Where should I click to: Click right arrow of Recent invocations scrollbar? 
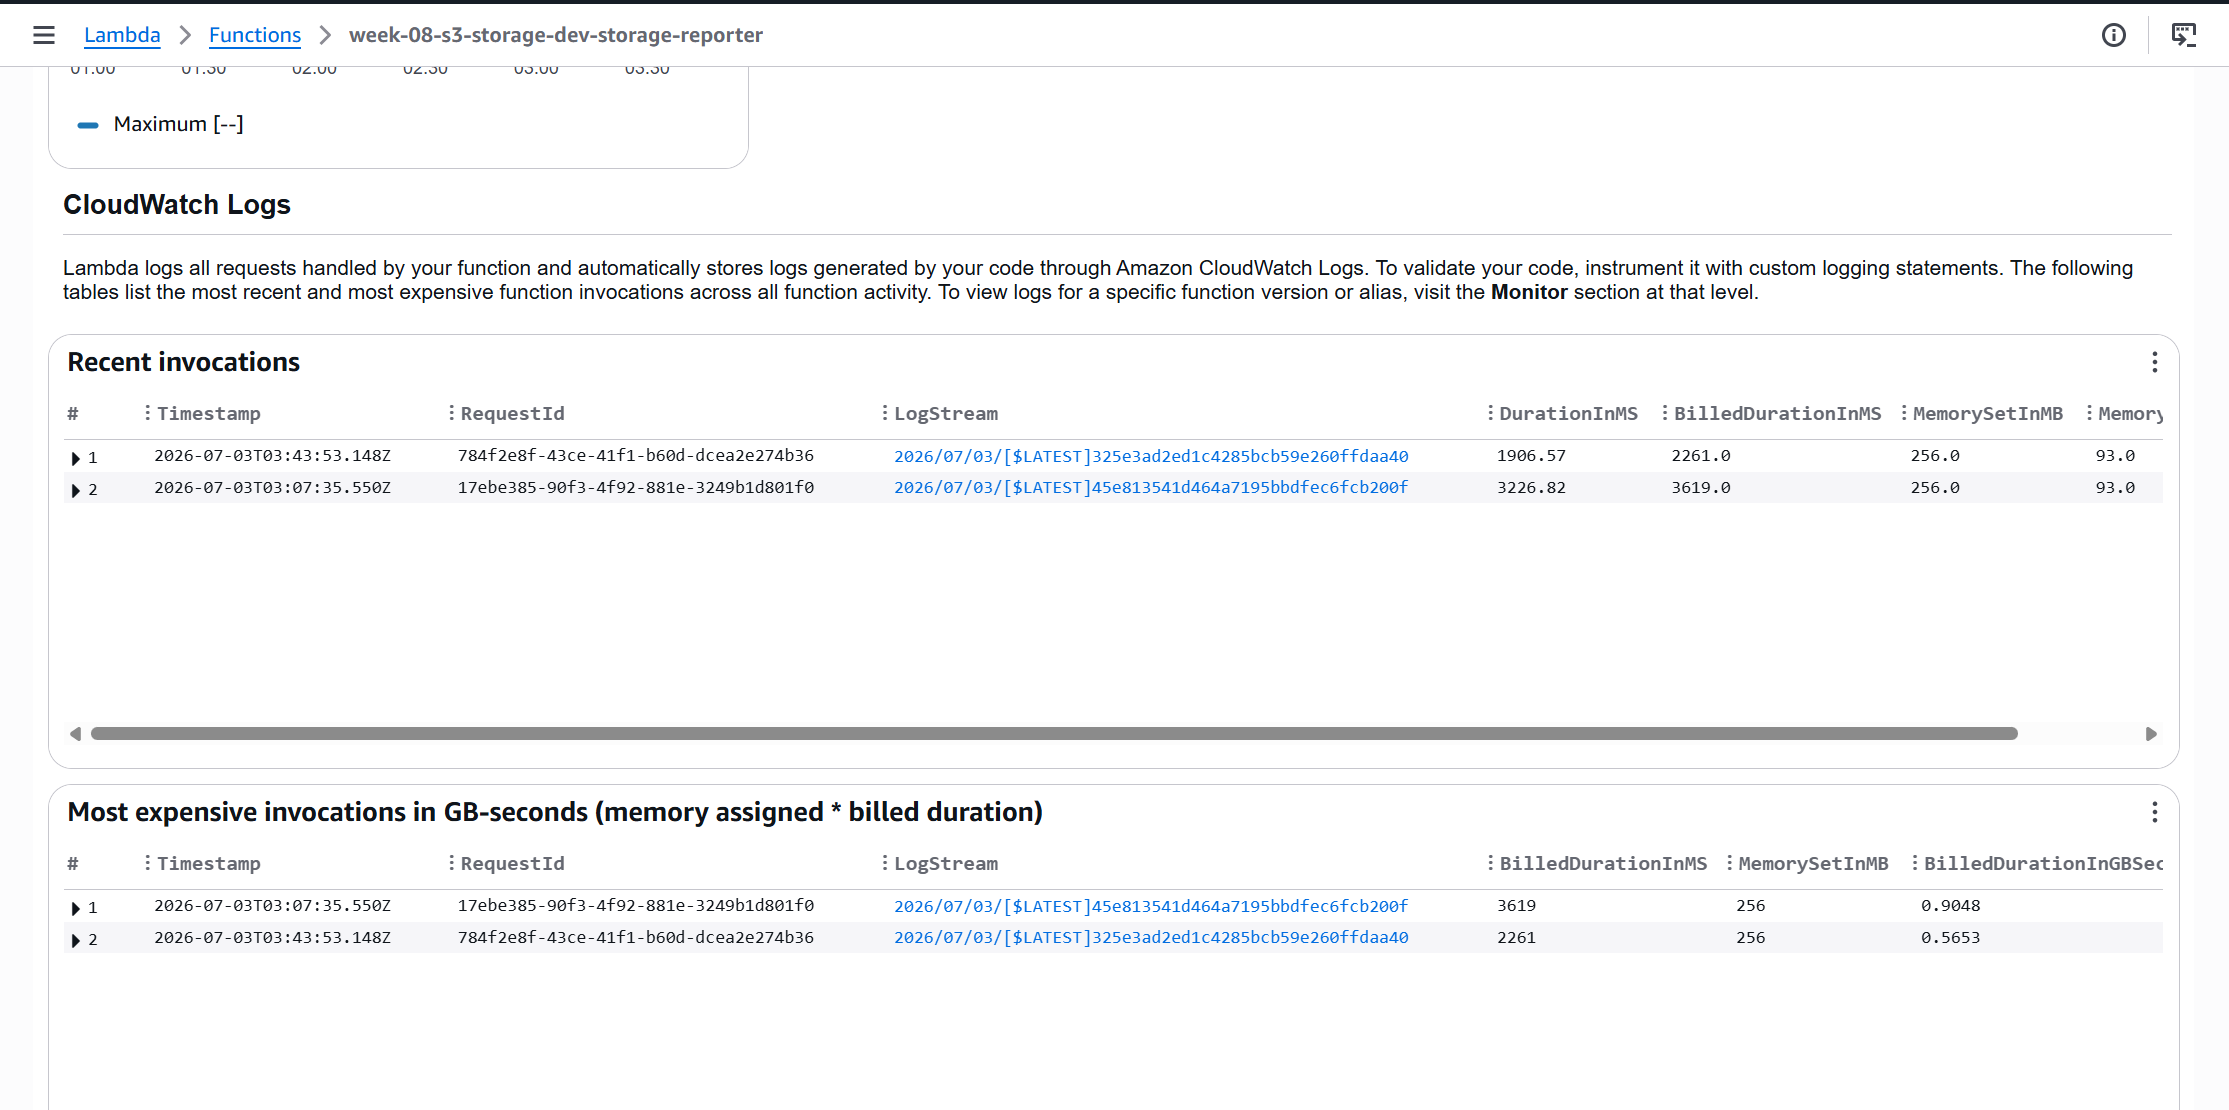coord(2151,734)
